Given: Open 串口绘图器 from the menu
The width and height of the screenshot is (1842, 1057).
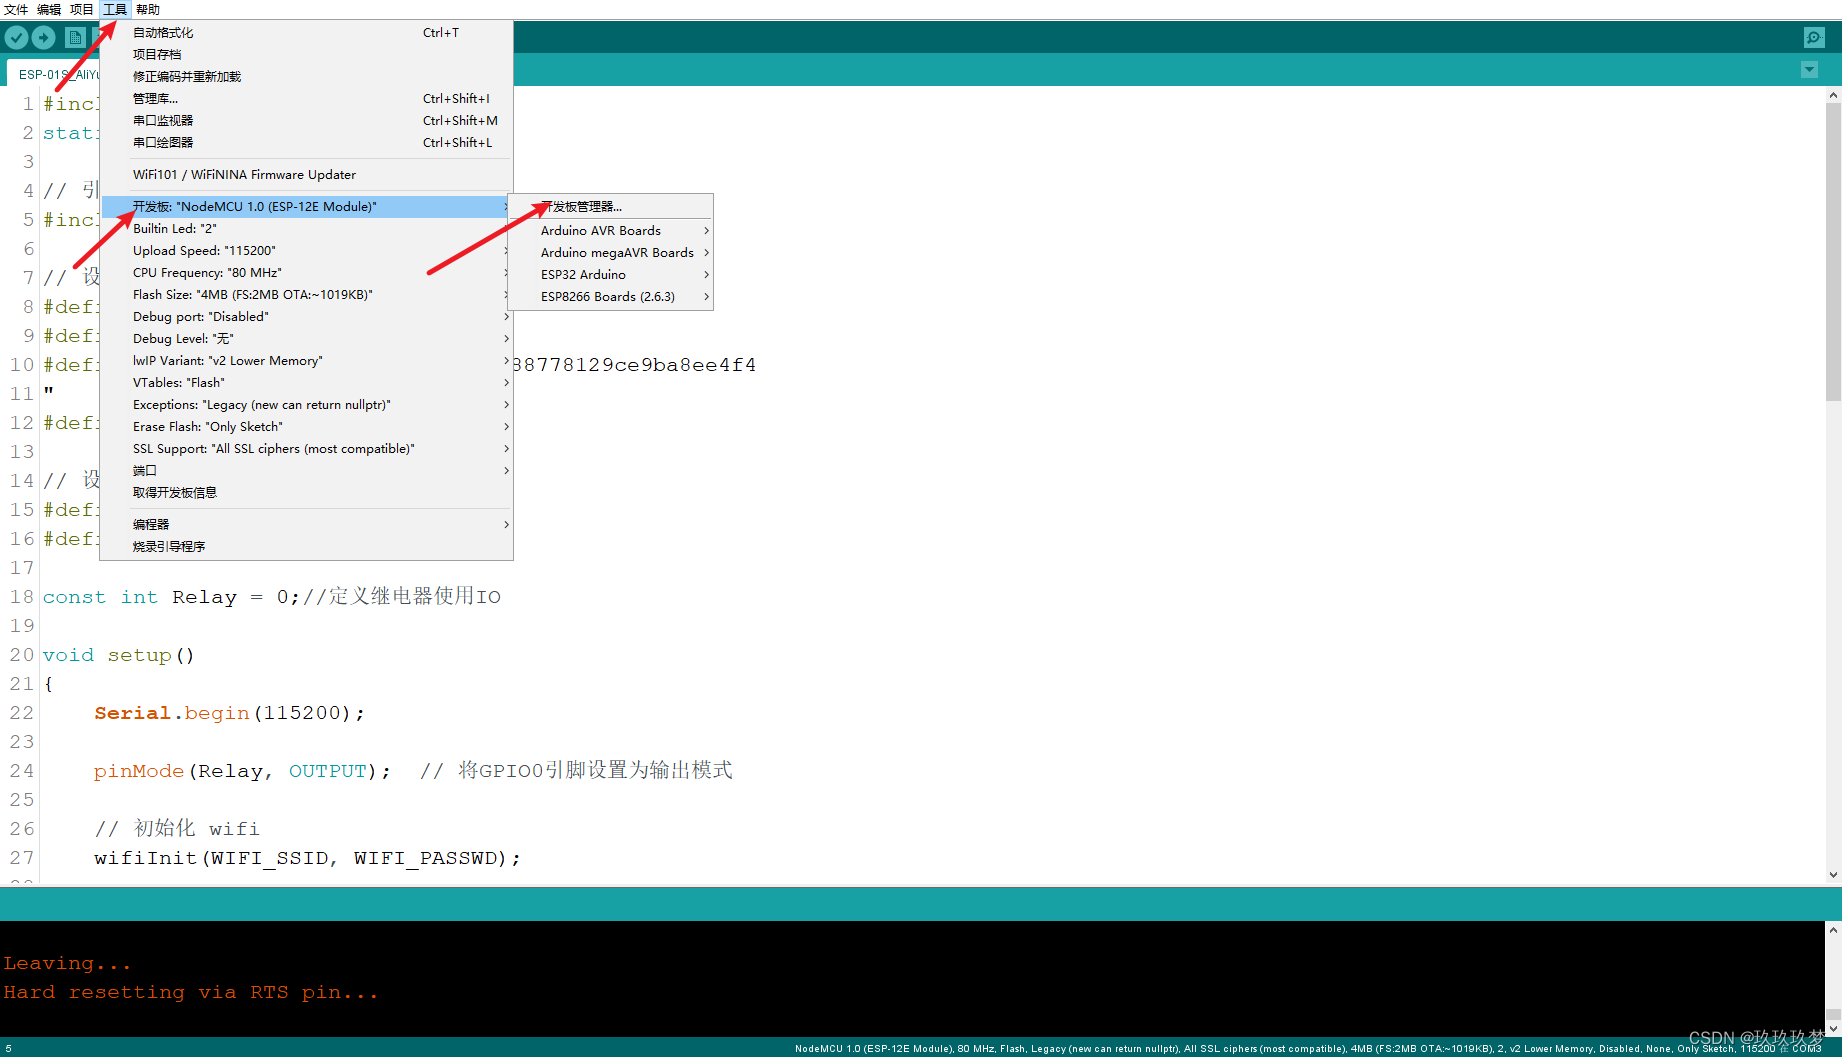Looking at the screenshot, I should [x=306, y=143].
